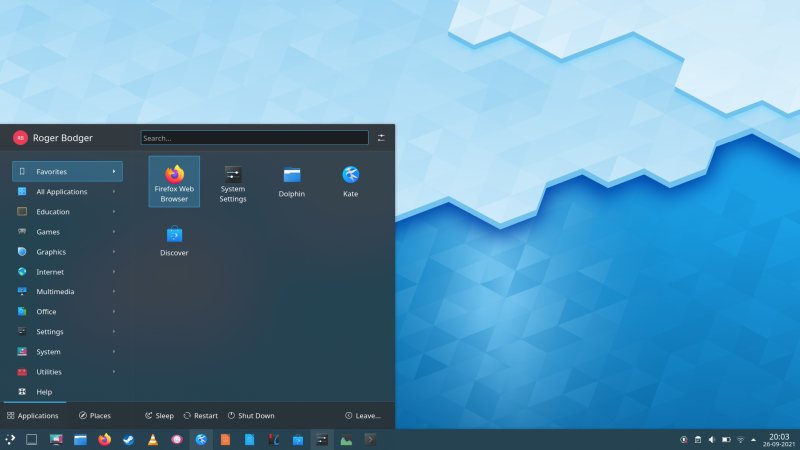
Task: Open the Wi-Fi network icon in system tray
Action: click(x=741, y=440)
